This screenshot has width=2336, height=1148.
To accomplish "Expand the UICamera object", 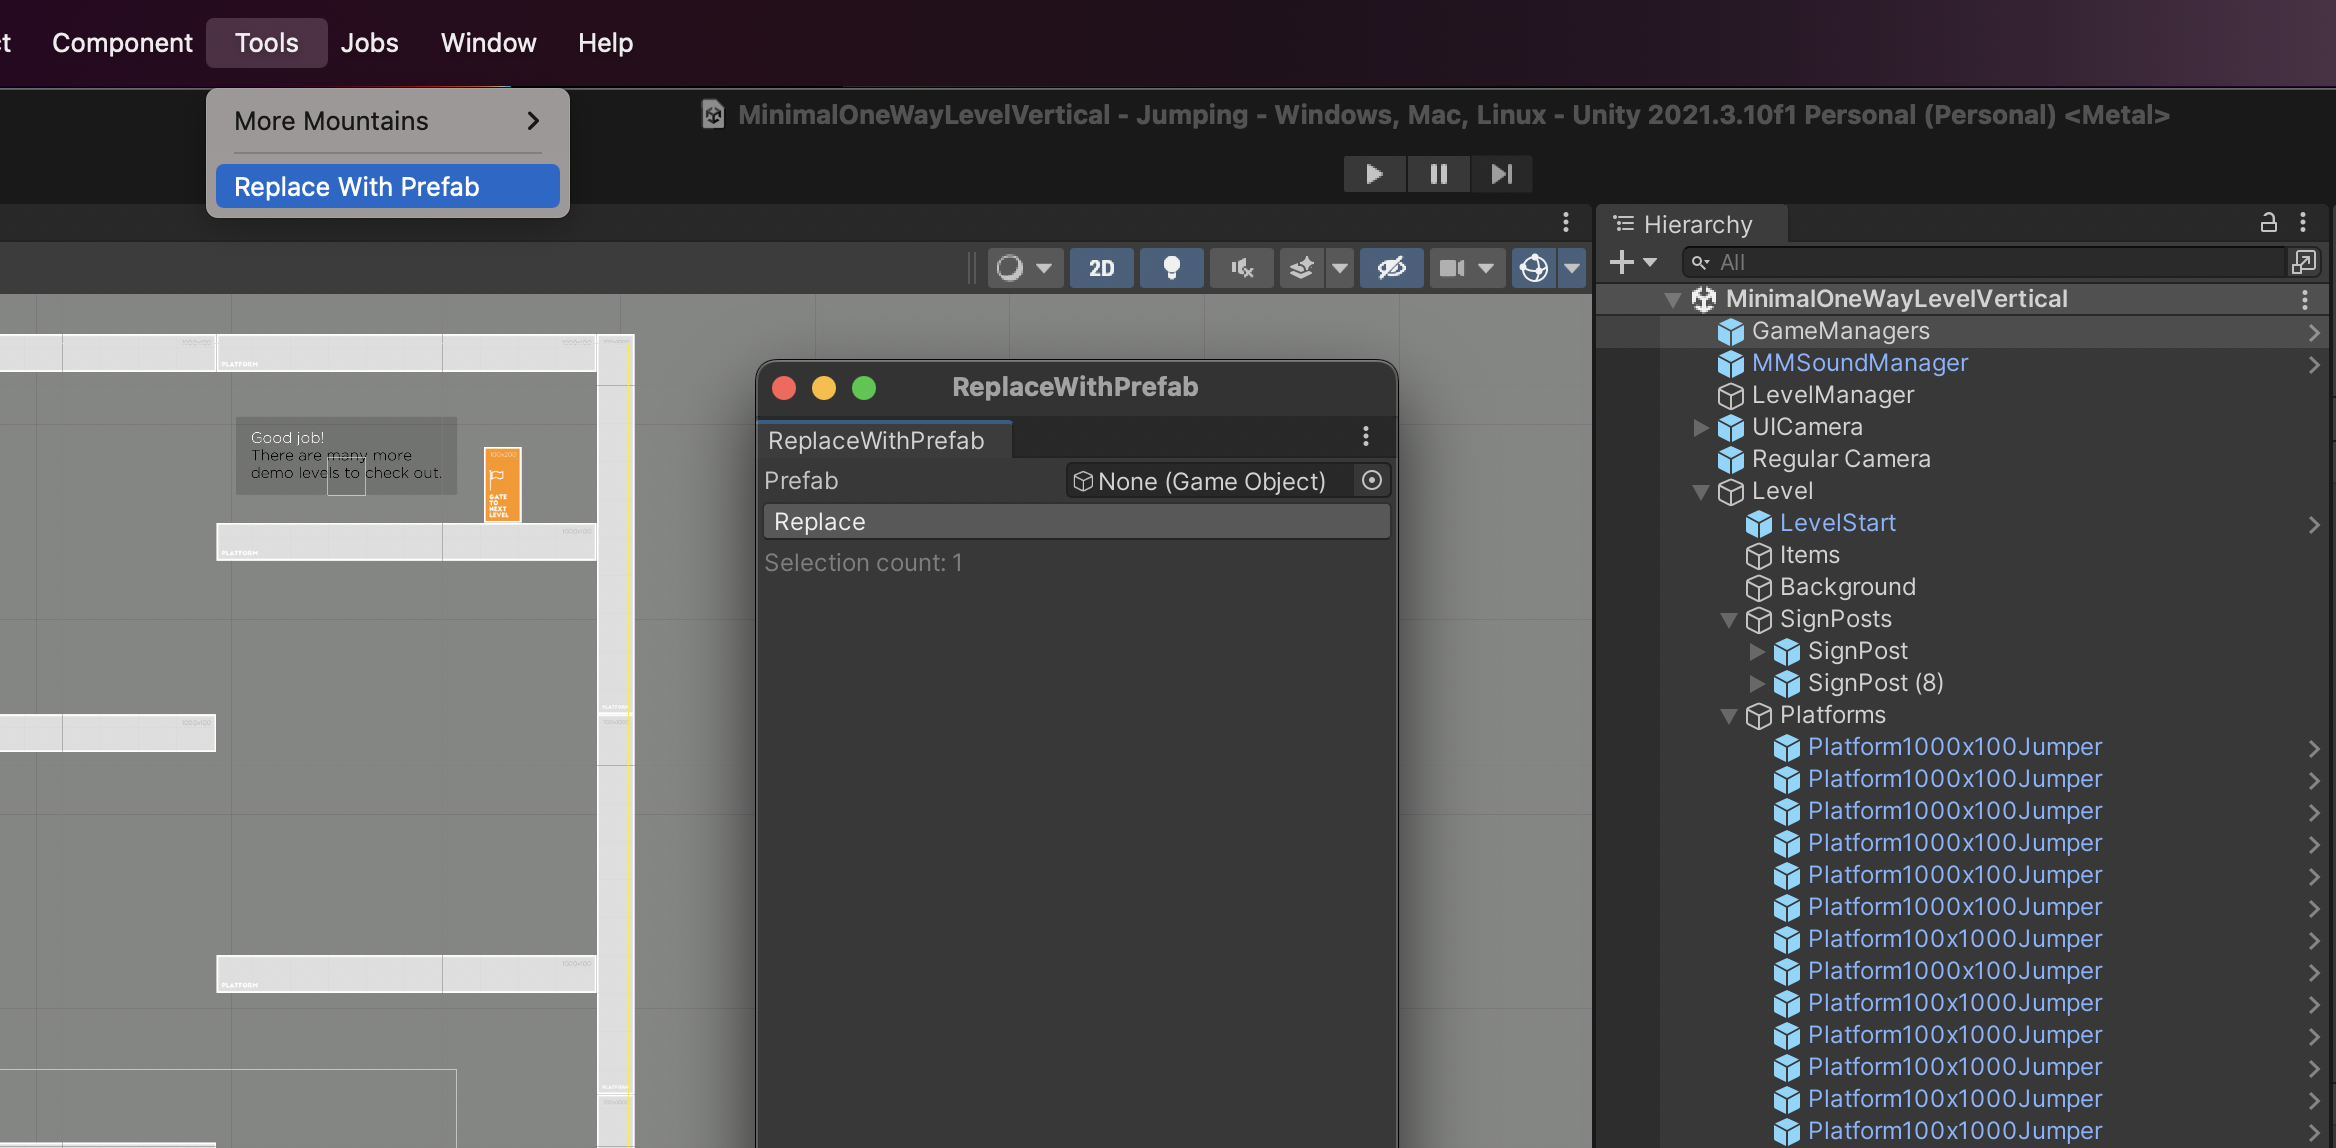I will (1701, 428).
